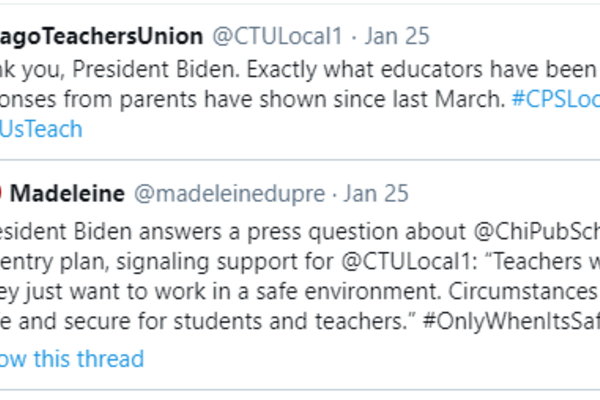Viewport: 600px width, 400px height.
Task: Open the blue UsTeach hashtag link
Action: tap(42, 129)
